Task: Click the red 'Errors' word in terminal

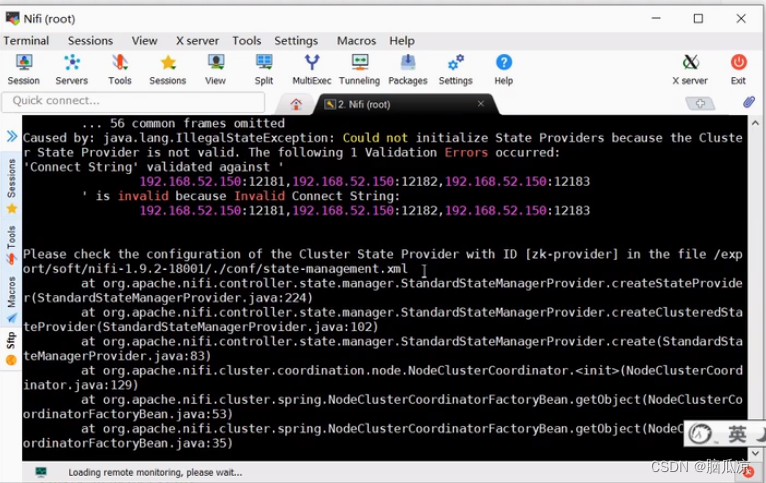Action: pos(466,152)
